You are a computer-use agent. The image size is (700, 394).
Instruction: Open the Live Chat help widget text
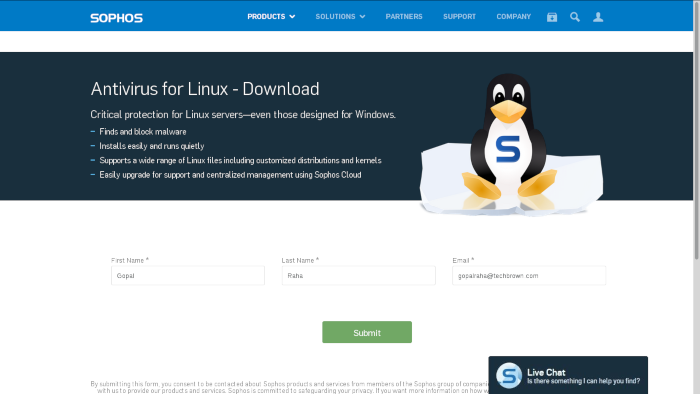click(x=583, y=376)
